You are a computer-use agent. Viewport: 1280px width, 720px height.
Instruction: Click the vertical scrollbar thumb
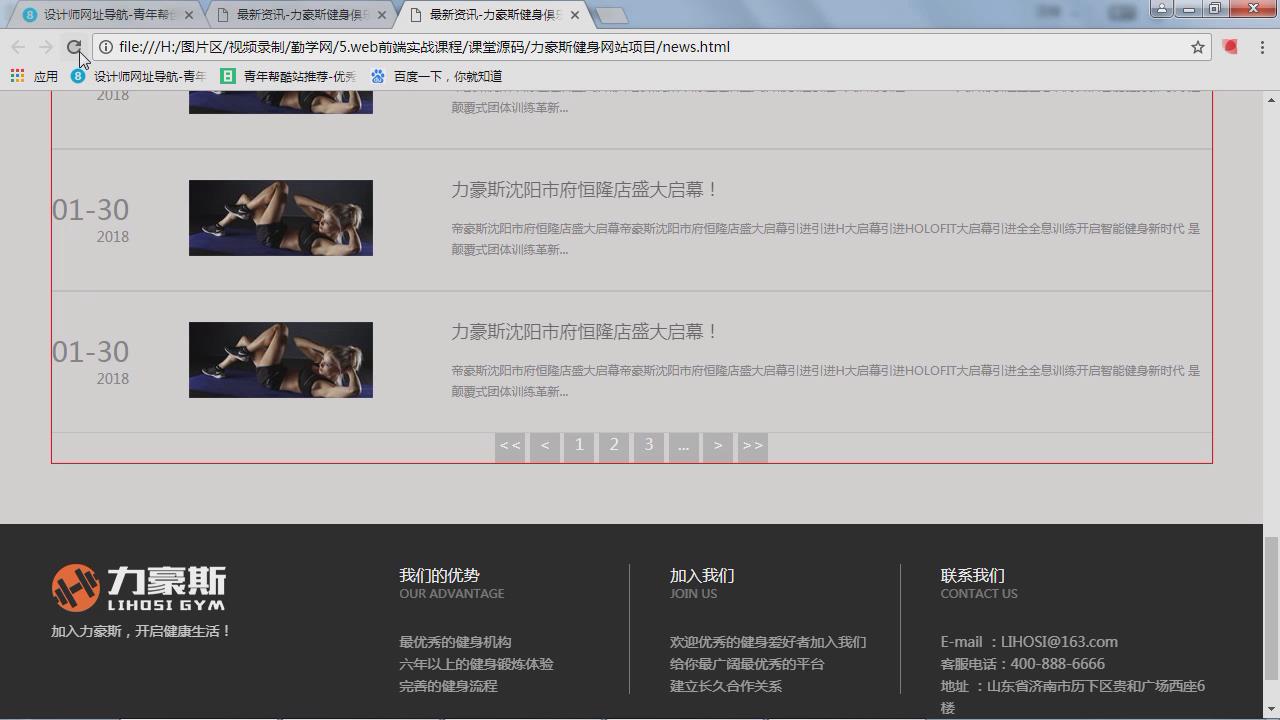click(x=1271, y=608)
